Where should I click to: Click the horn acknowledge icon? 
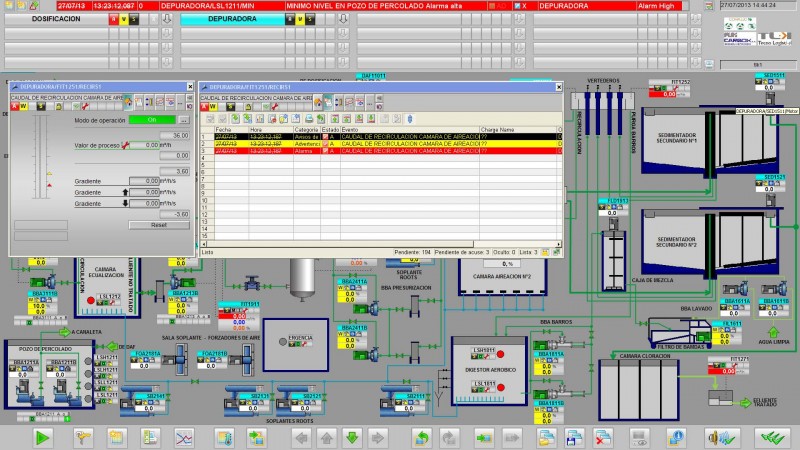click(720, 438)
